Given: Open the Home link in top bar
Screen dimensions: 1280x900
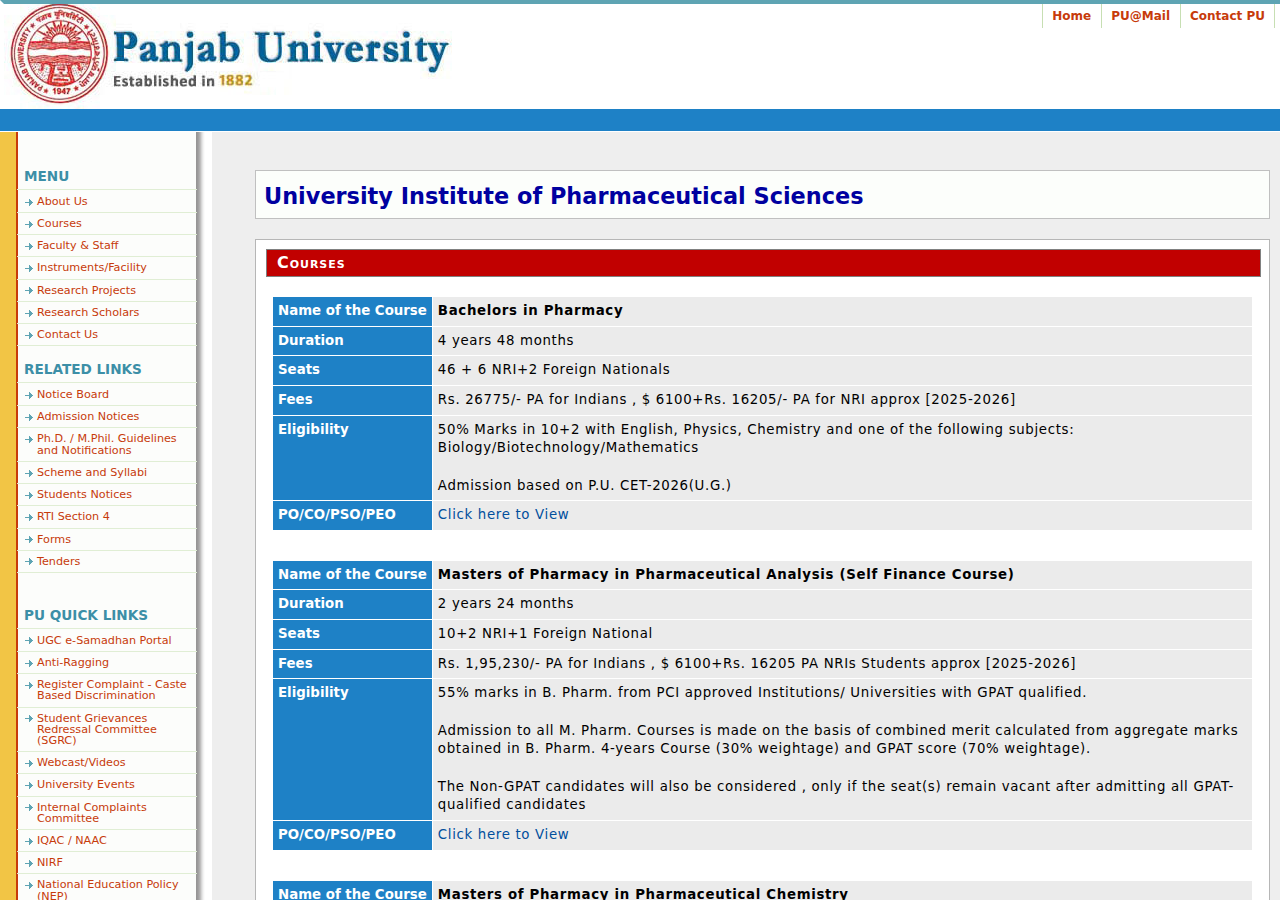Looking at the screenshot, I should 1071,16.
